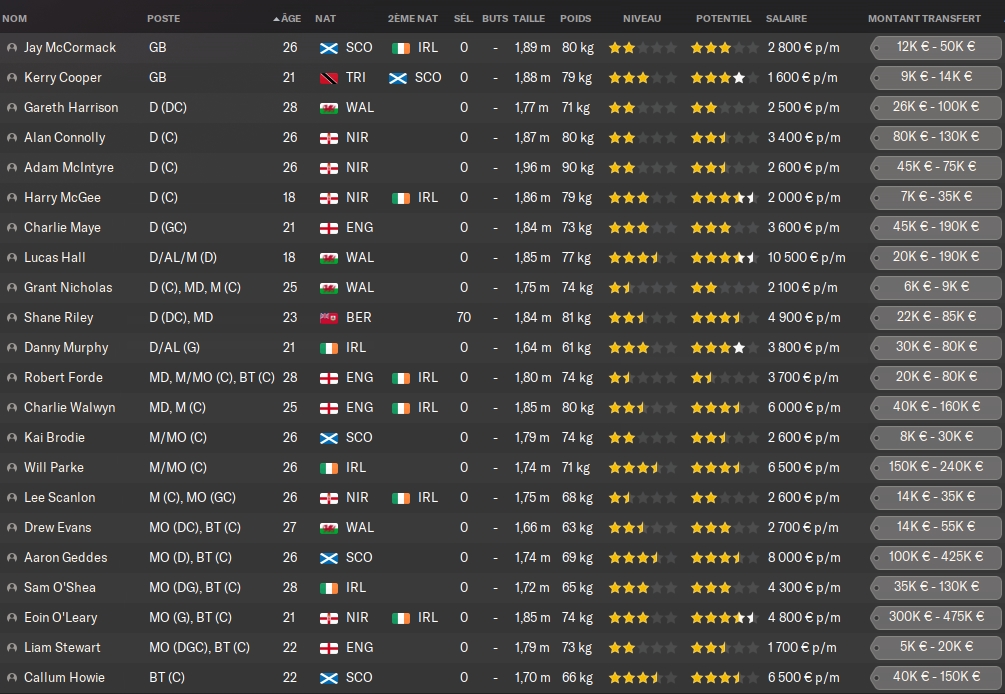Click the person icon beside Eoin O'Leary
Screen dimensions: 1005x694
(11, 618)
